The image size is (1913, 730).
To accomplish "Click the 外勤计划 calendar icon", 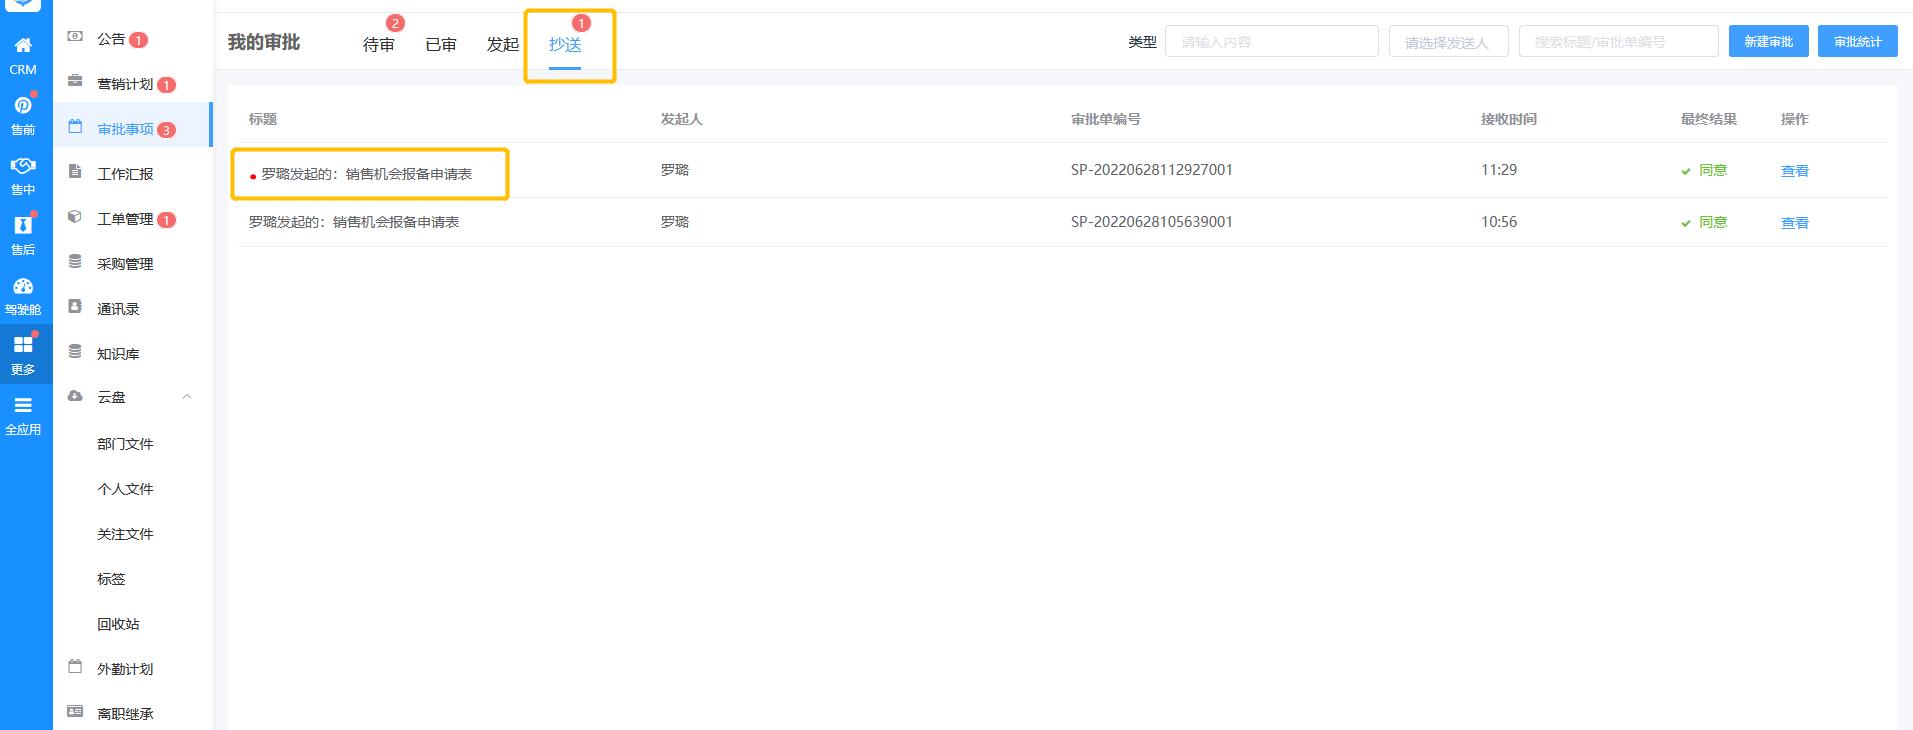I will [x=75, y=667].
